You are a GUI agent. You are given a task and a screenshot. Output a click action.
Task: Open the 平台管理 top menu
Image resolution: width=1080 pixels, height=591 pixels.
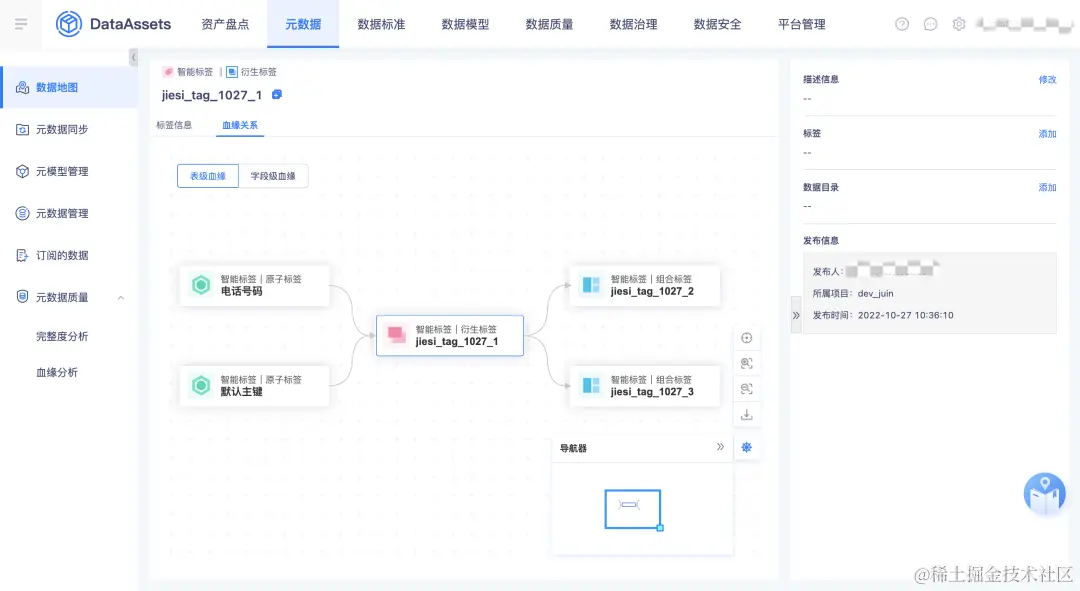801,24
